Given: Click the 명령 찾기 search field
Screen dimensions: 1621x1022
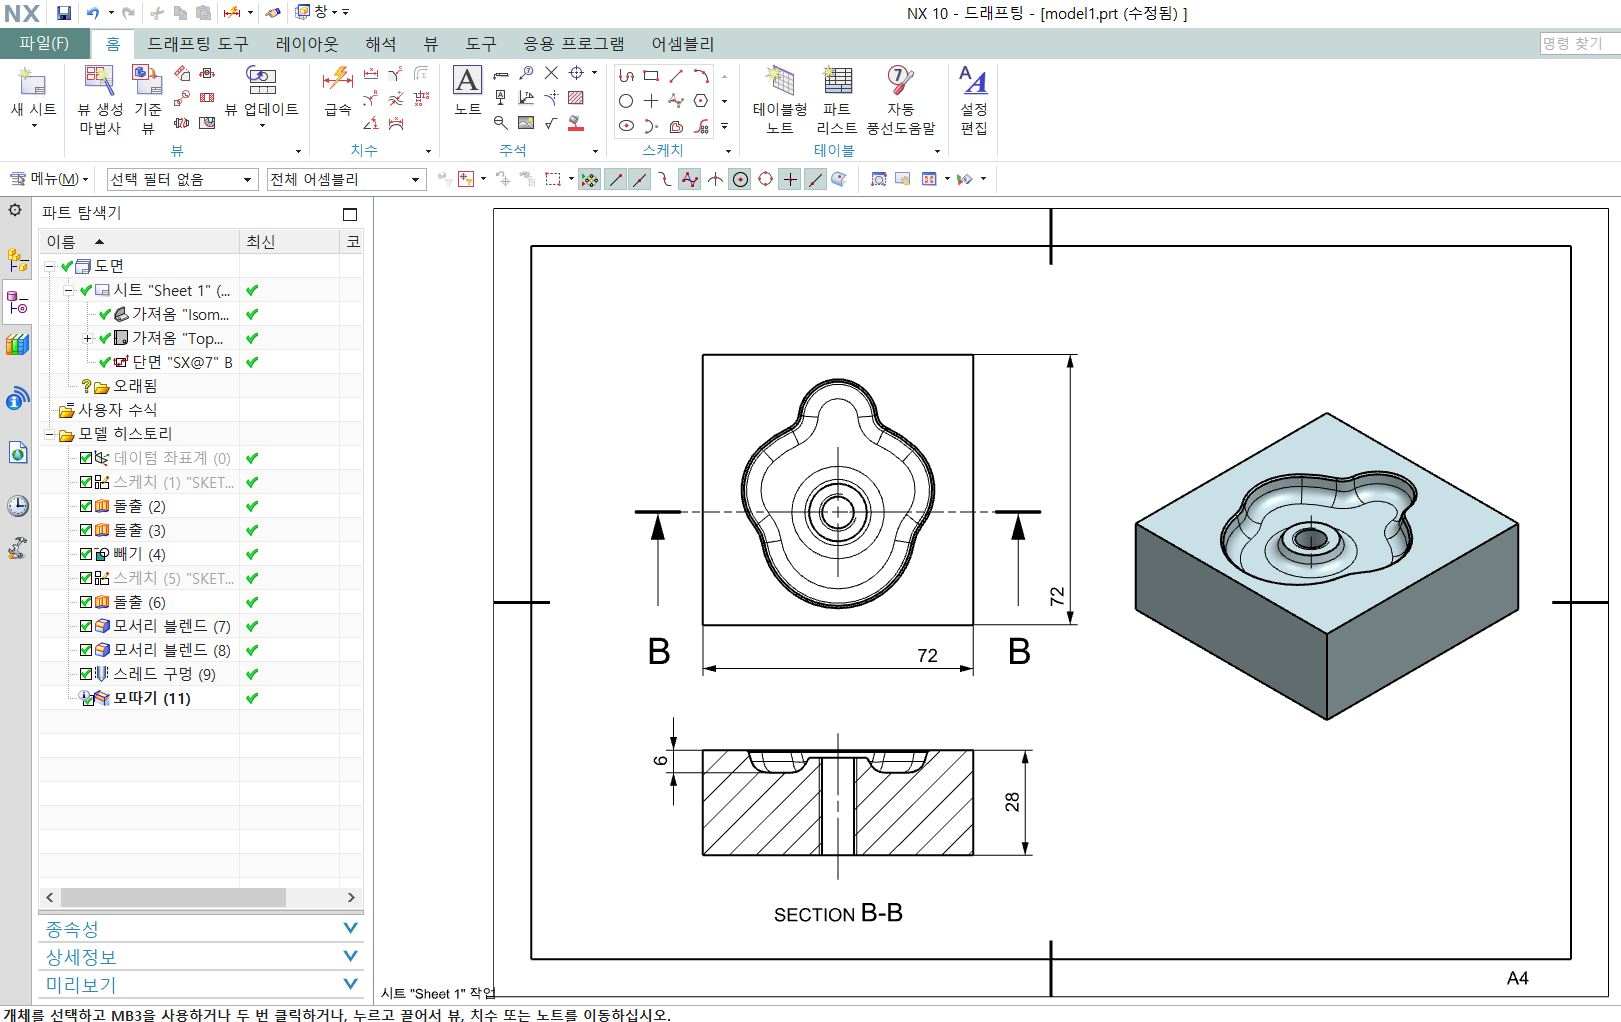Looking at the screenshot, I should (1580, 44).
